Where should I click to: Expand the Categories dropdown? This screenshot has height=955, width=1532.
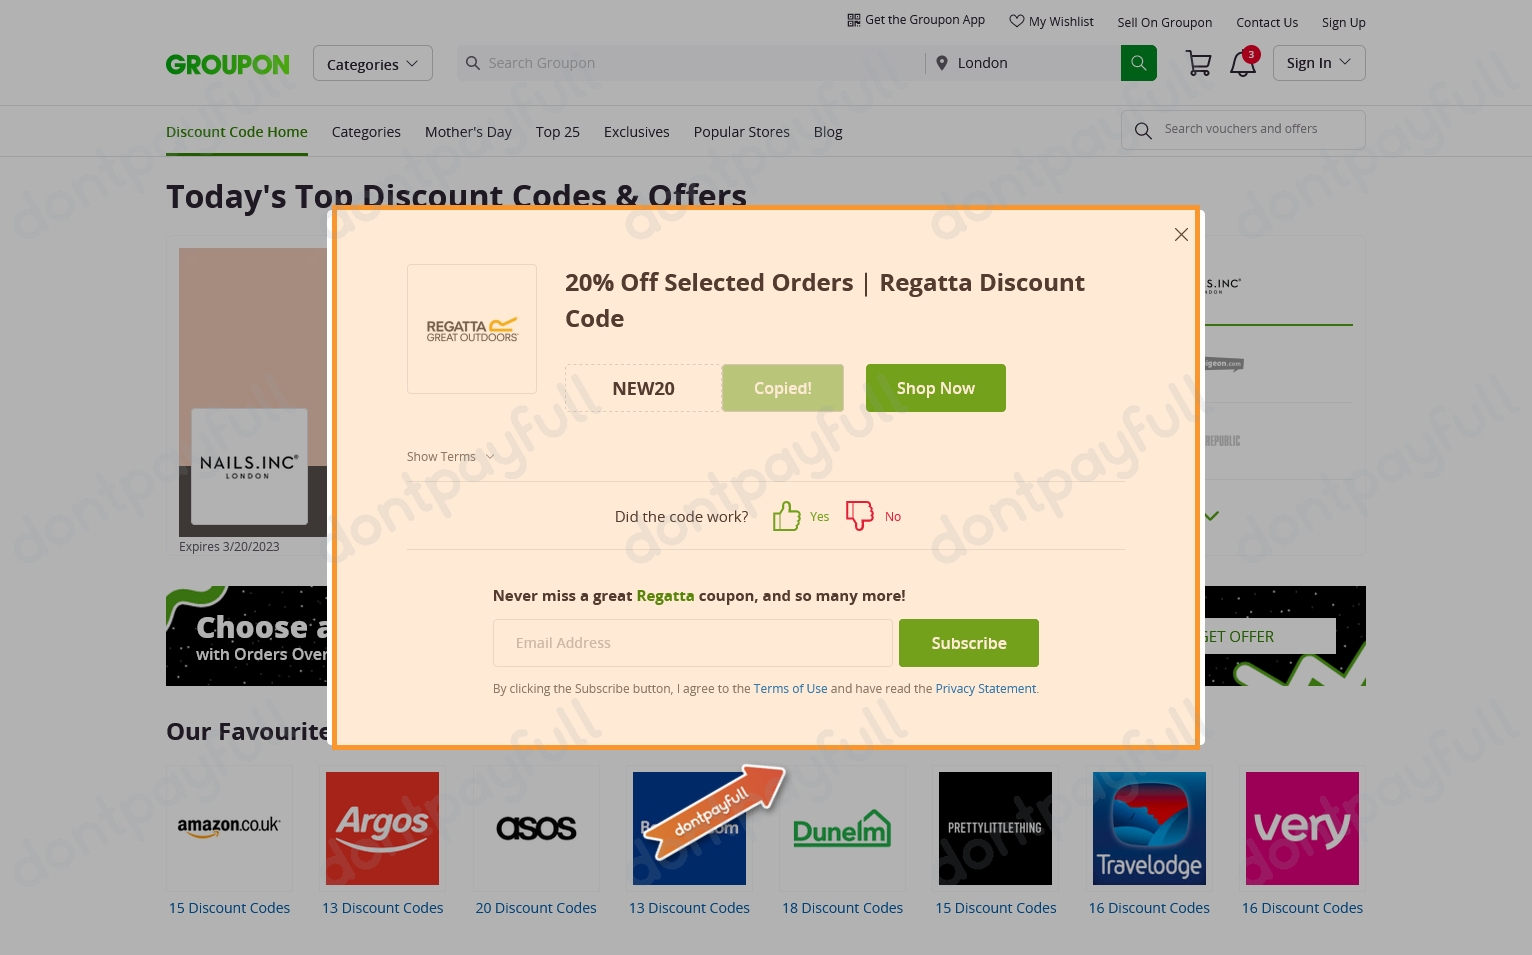(x=372, y=64)
